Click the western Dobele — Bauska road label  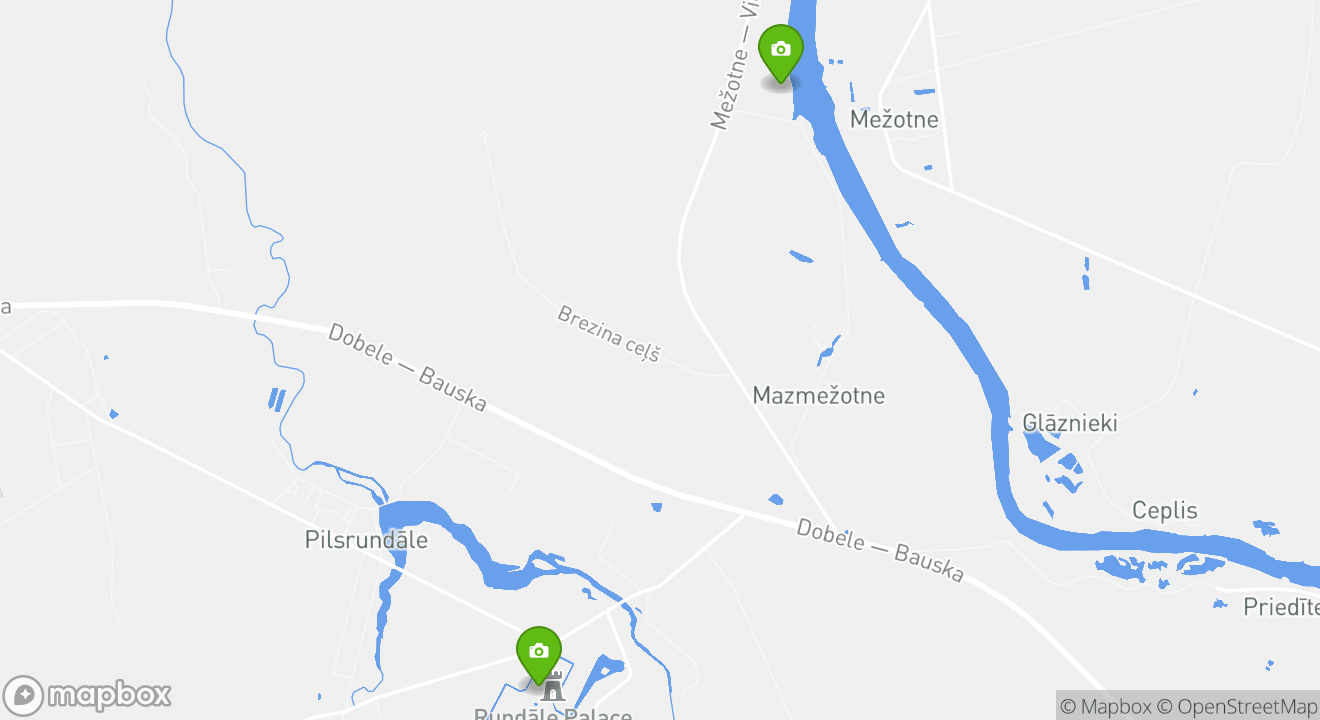(x=407, y=368)
